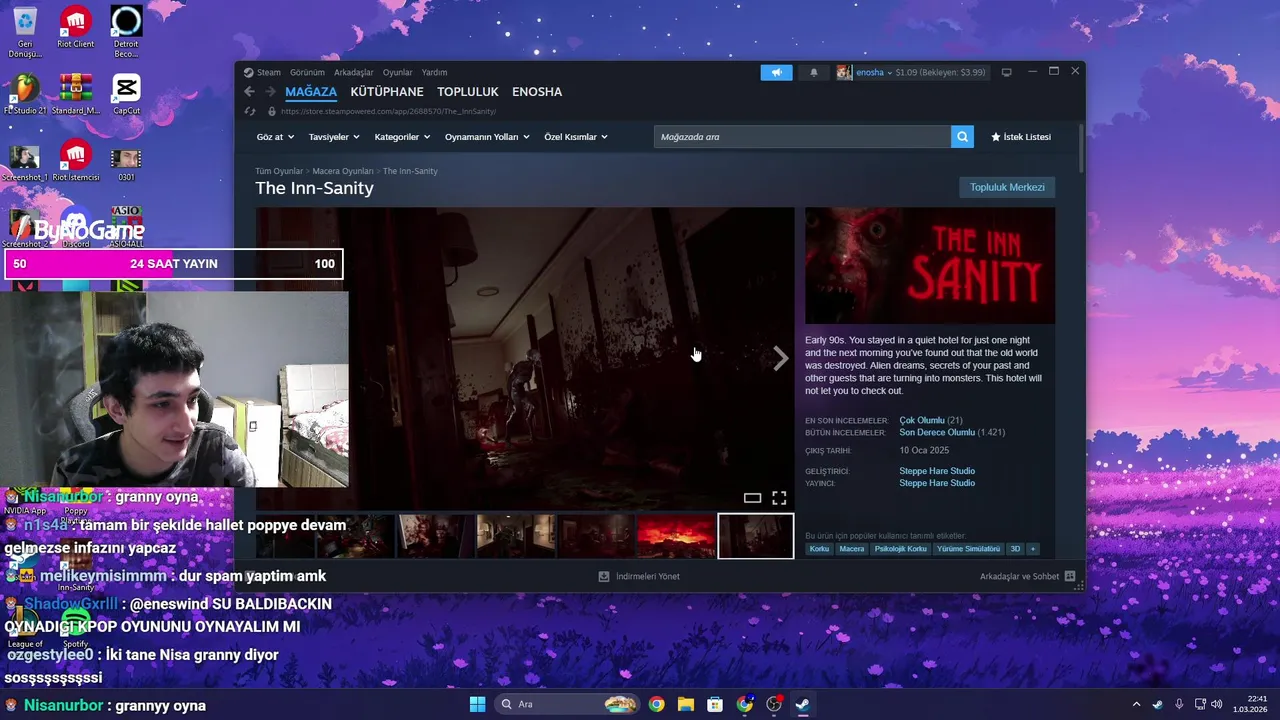
Task: Open CapCut desktop shortcut
Action: pos(126,94)
